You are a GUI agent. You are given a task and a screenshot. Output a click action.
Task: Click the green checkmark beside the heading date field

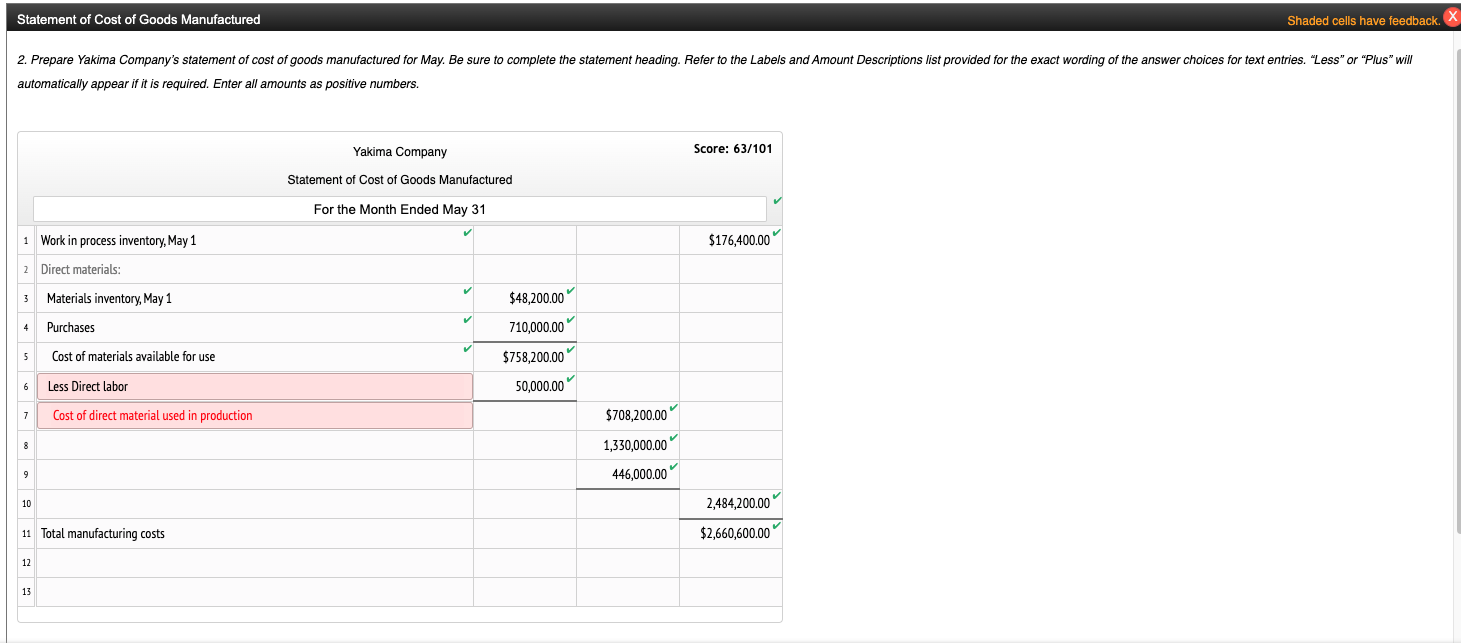tap(776, 202)
